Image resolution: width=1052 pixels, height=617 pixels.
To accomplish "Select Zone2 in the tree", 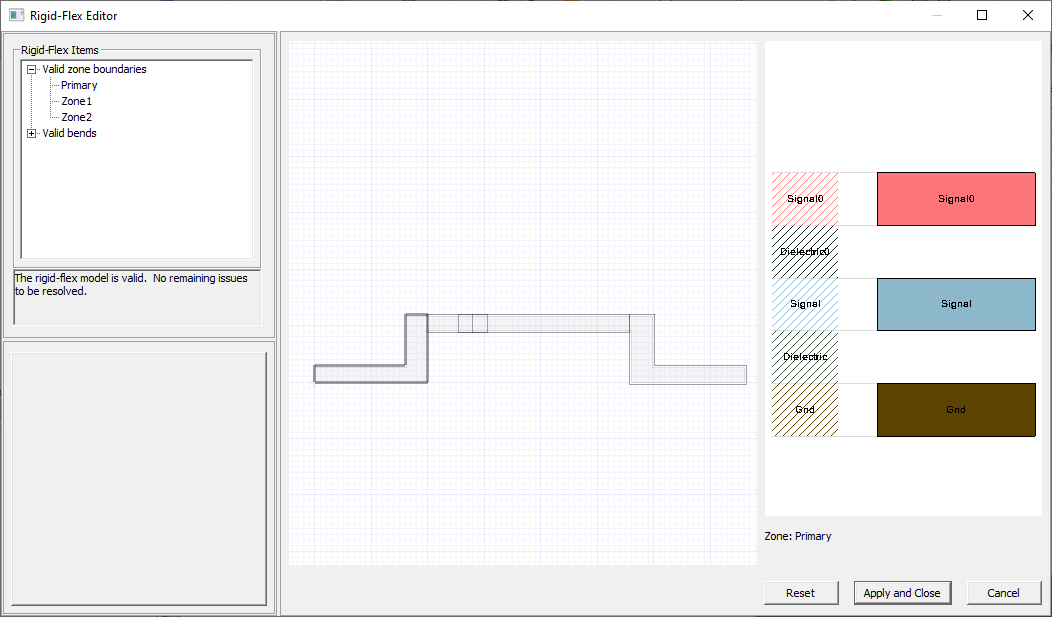I will tap(77, 118).
